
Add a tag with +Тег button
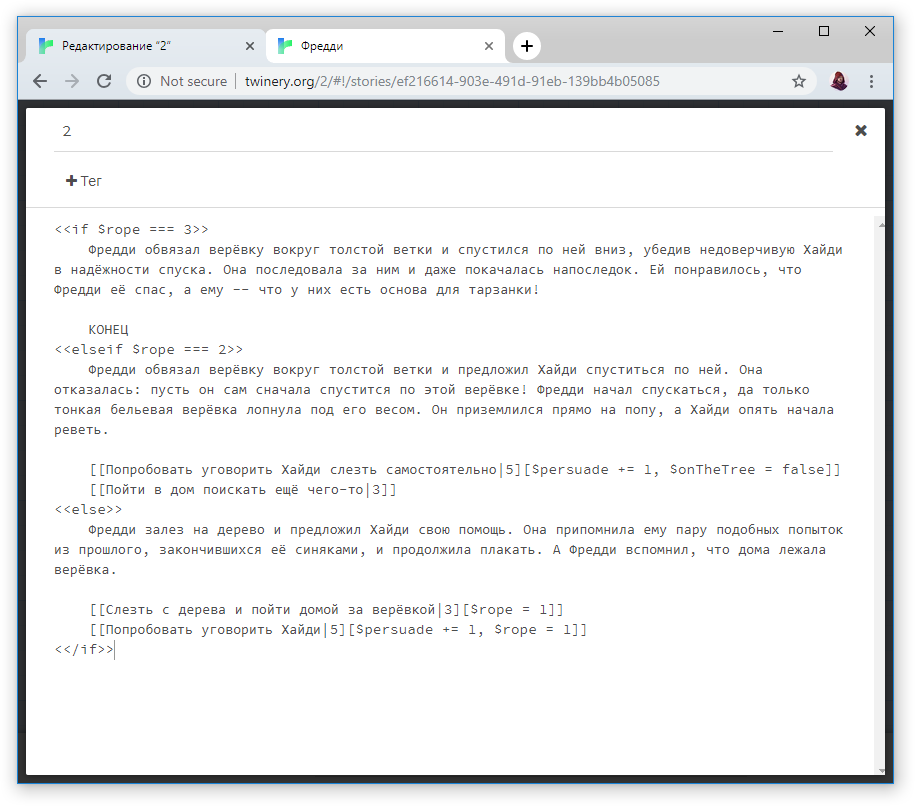coord(84,181)
